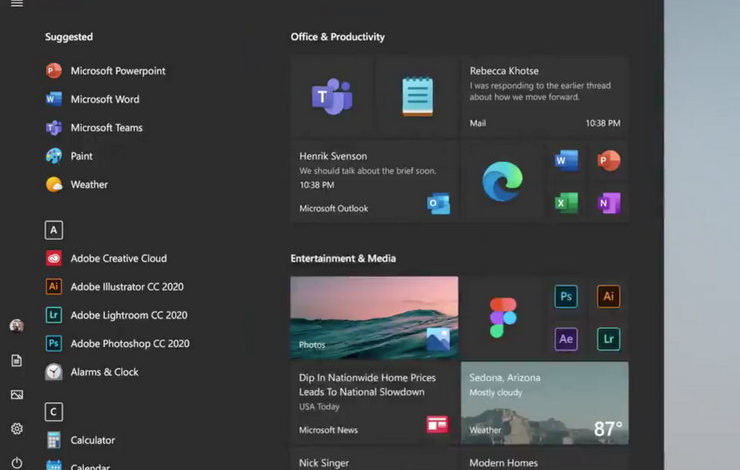This screenshot has width=740, height=470.
Task: Open the small After Effects tile
Action: click(566, 339)
